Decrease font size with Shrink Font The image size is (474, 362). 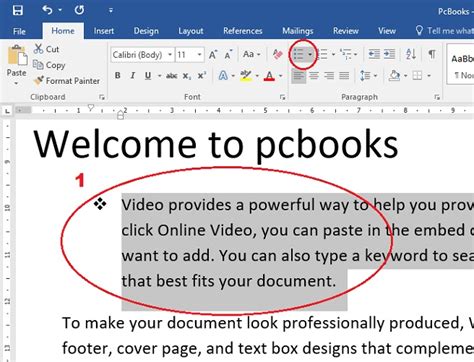[228, 54]
